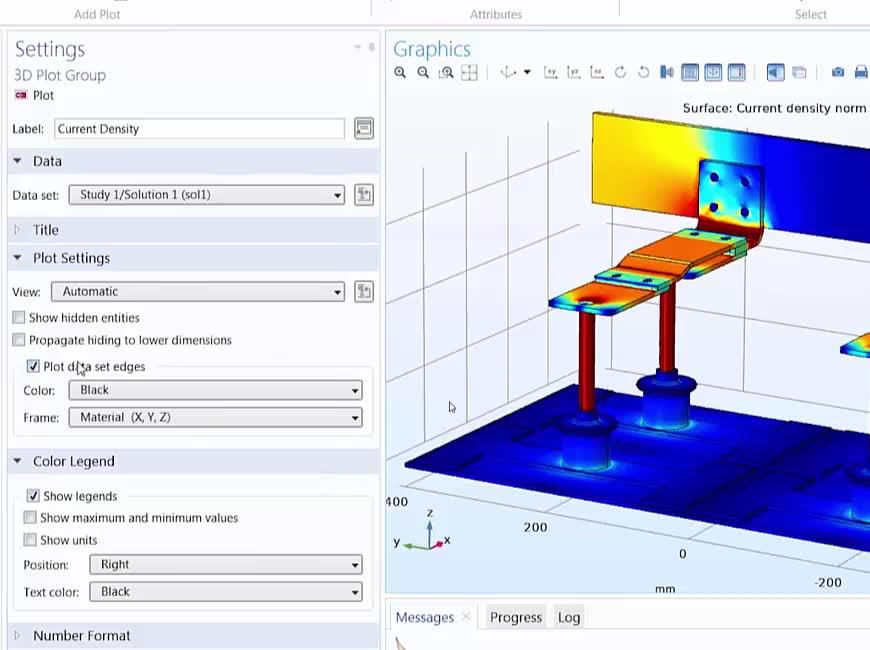Viewport: 870px width, 650px height.
Task: Switch to the Progress tab
Action: pos(515,617)
